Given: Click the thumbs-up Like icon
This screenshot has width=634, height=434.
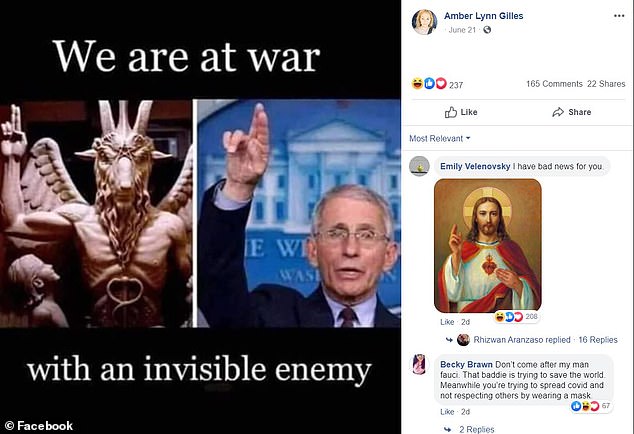Looking at the screenshot, I should (x=450, y=112).
